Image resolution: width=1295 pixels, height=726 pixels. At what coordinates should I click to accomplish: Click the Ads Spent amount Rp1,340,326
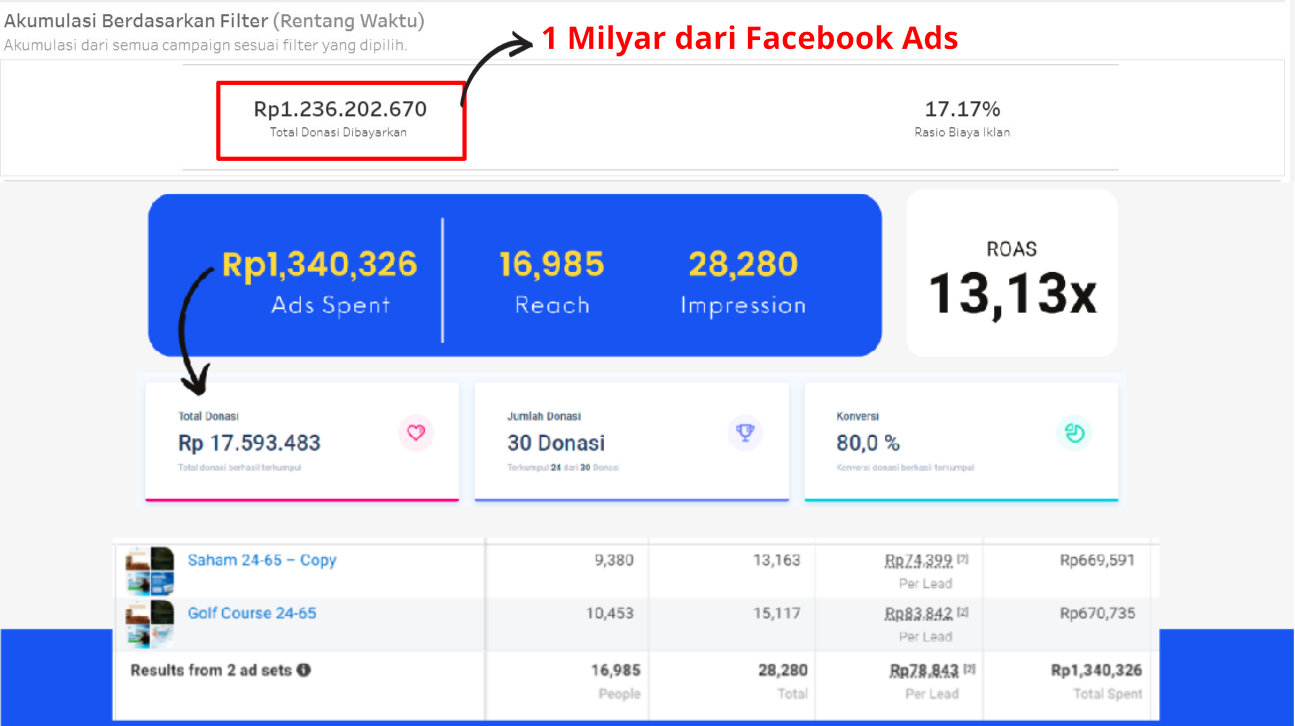[320, 264]
